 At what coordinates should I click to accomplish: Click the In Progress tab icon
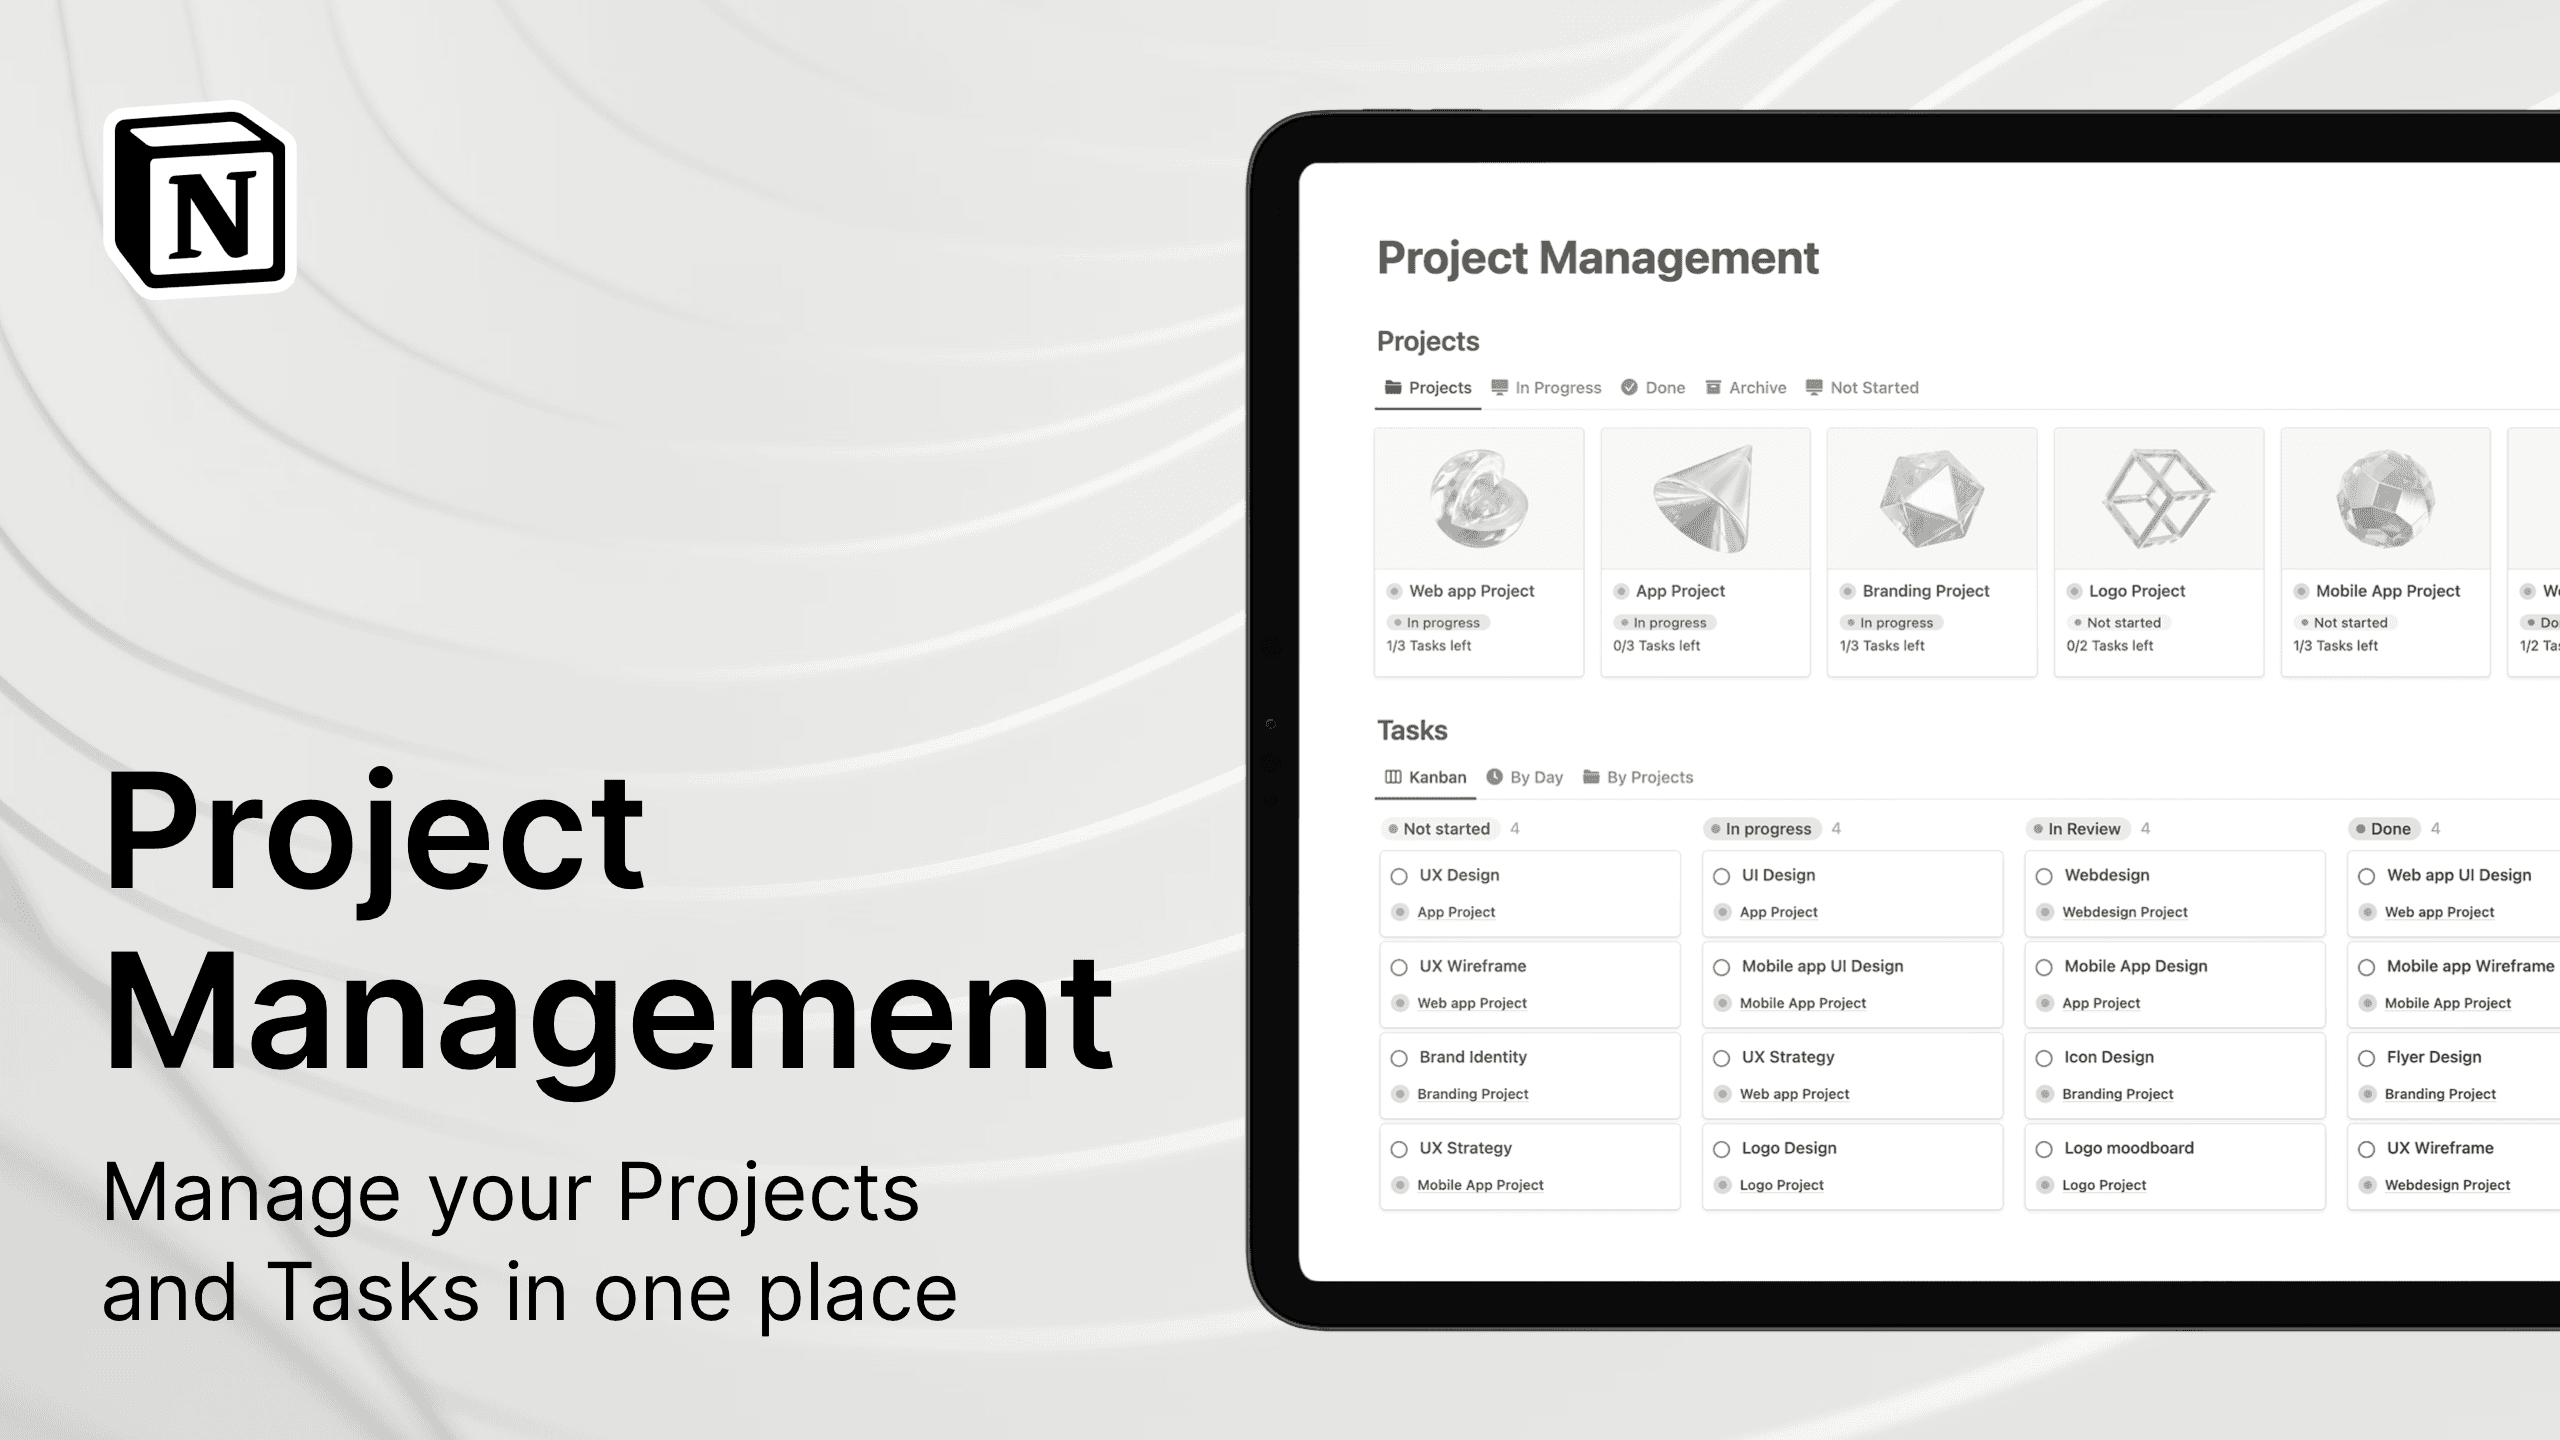point(1498,385)
